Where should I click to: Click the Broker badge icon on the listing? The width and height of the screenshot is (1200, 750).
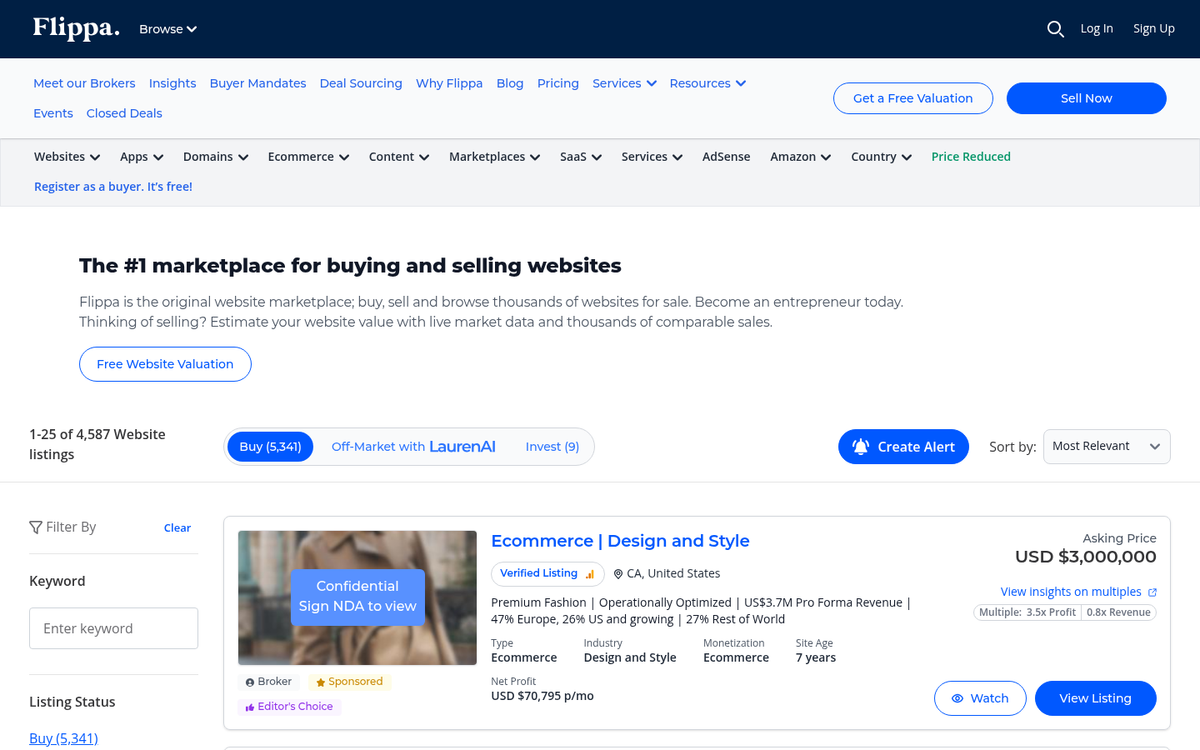(x=250, y=681)
